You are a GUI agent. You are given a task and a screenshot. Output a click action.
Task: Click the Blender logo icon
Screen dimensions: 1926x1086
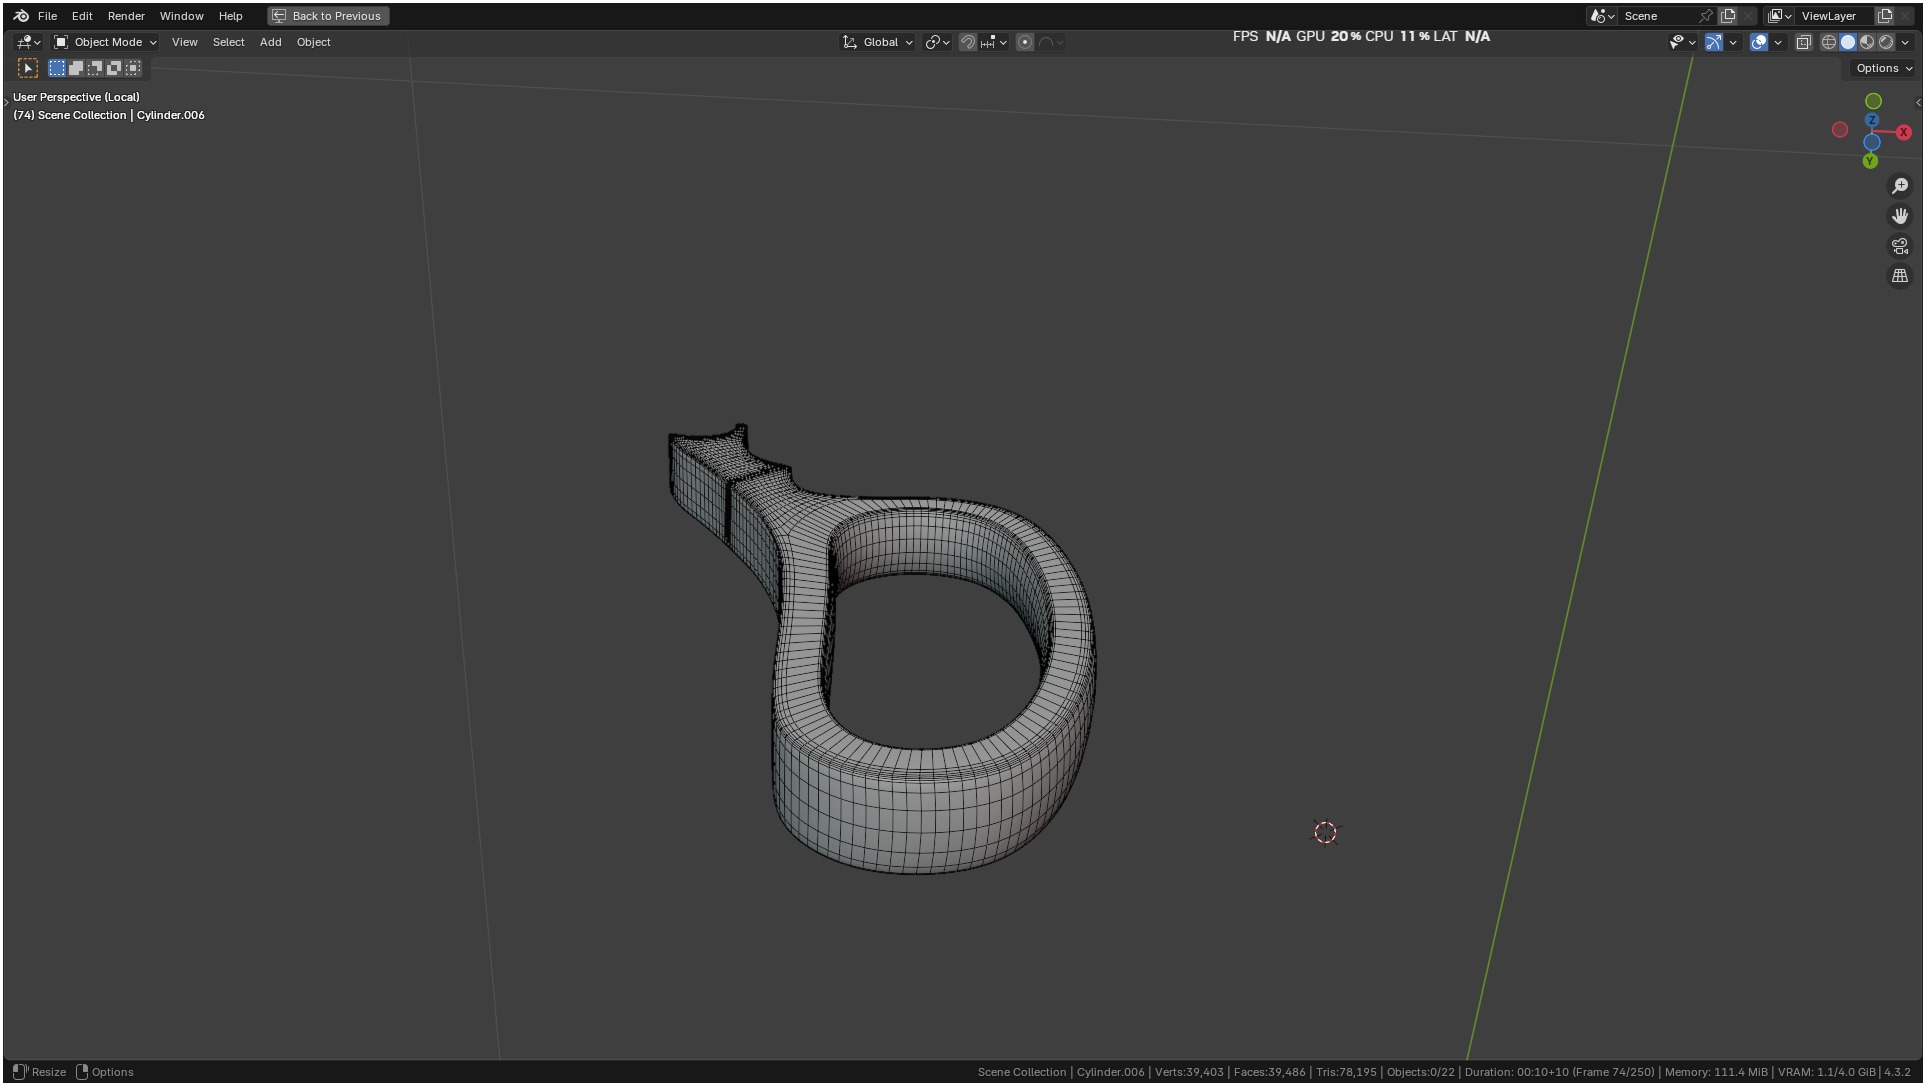click(21, 16)
